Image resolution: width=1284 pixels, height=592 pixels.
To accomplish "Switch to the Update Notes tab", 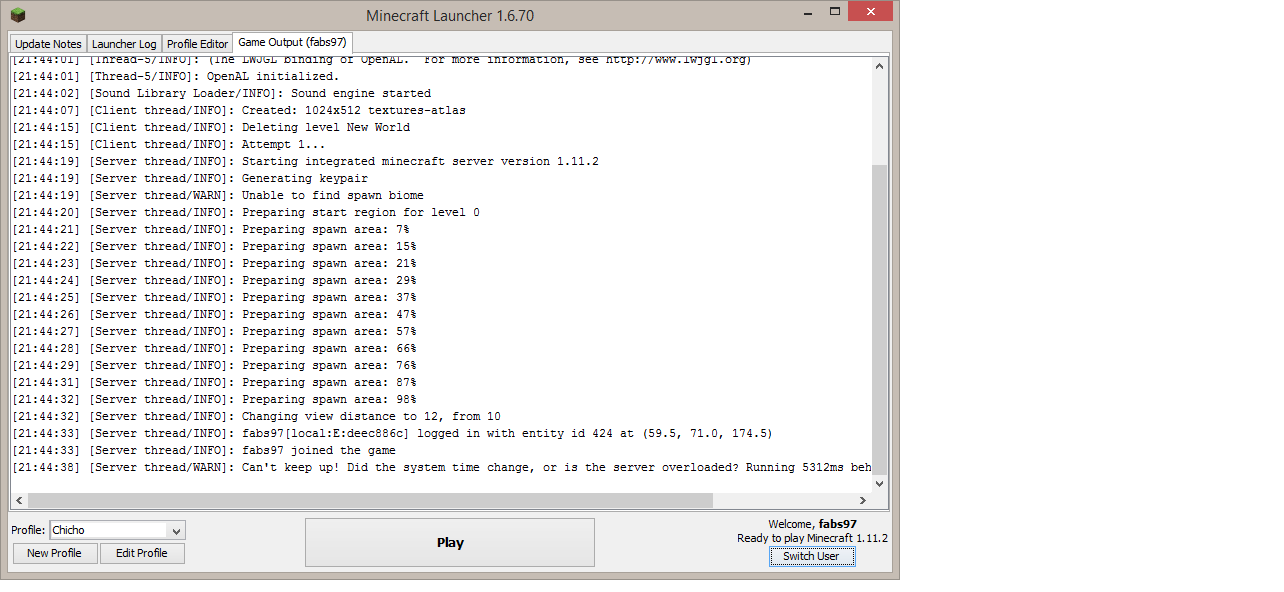I will tap(48, 44).
